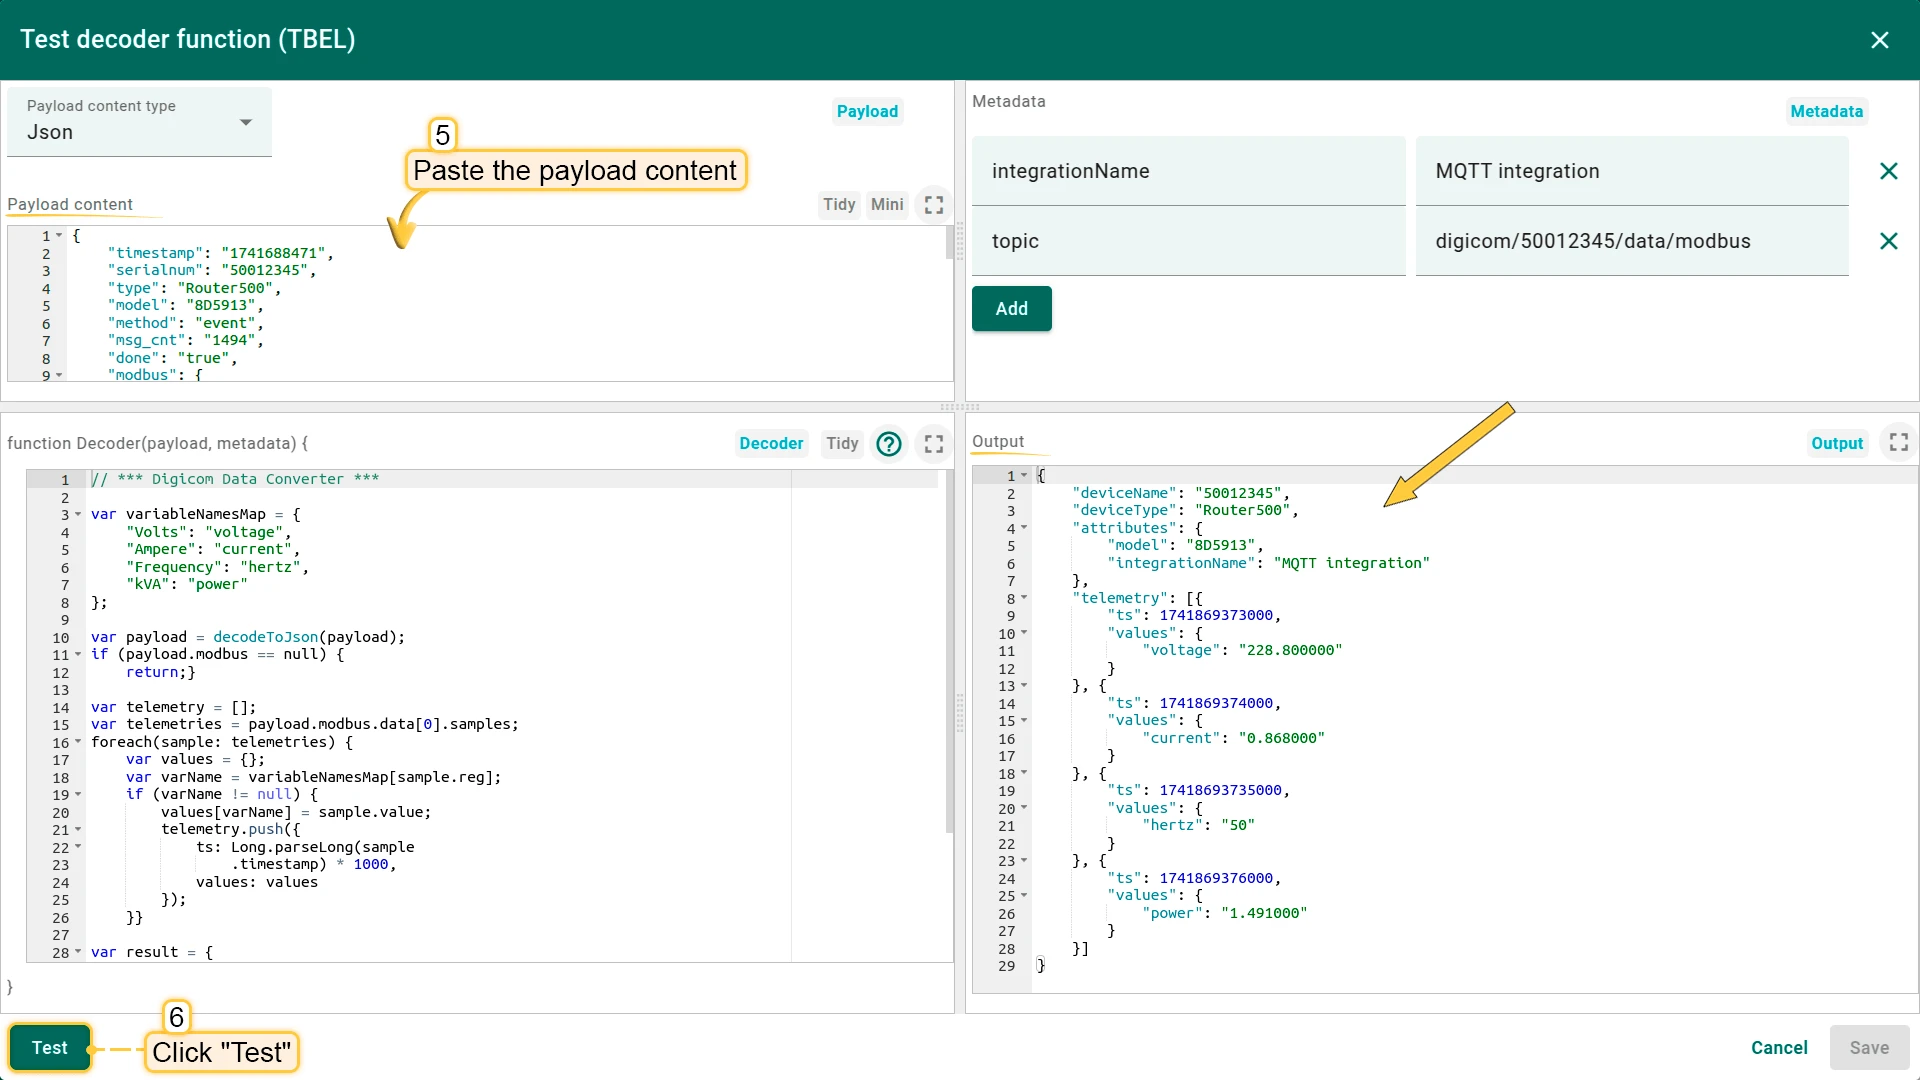Collapse the attributes fold arrow in output

click(1024, 528)
